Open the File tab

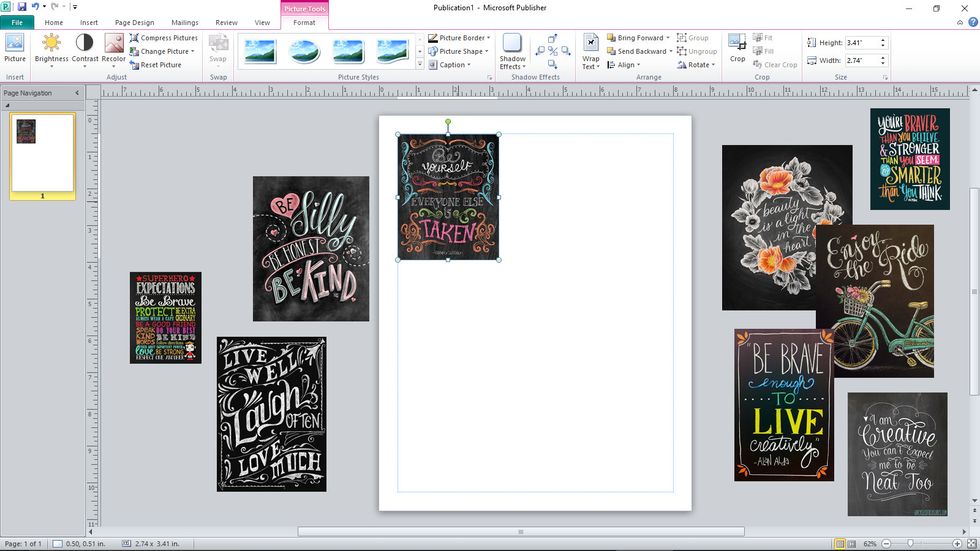[17, 22]
